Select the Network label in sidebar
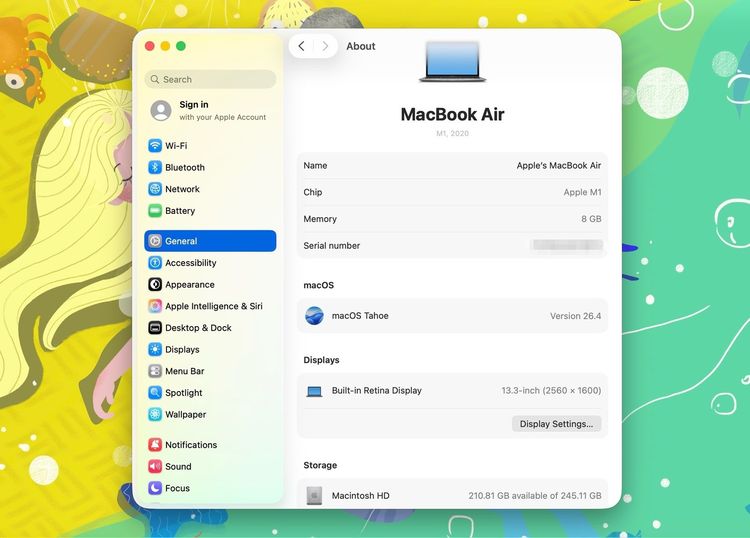 (182, 189)
